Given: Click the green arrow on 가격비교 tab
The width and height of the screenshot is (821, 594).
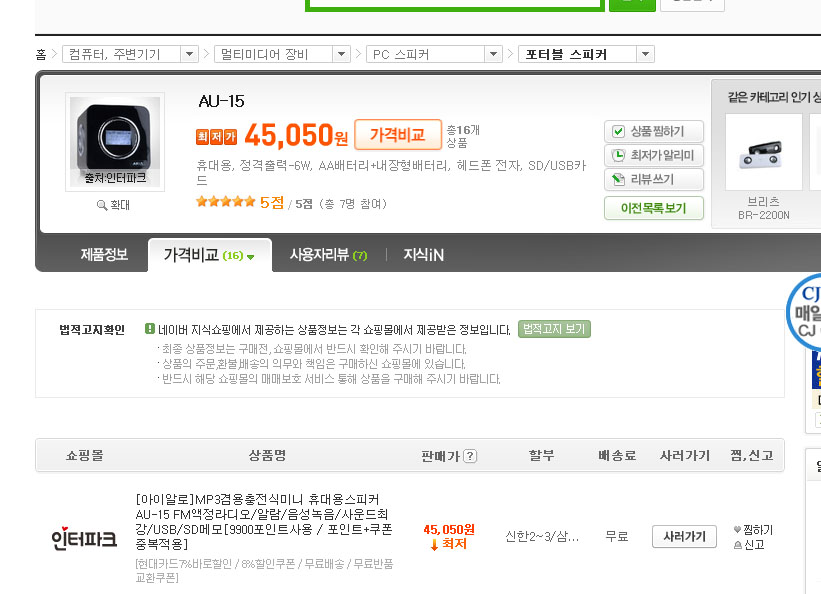Looking at the screenshot, I should click(250, 257).
